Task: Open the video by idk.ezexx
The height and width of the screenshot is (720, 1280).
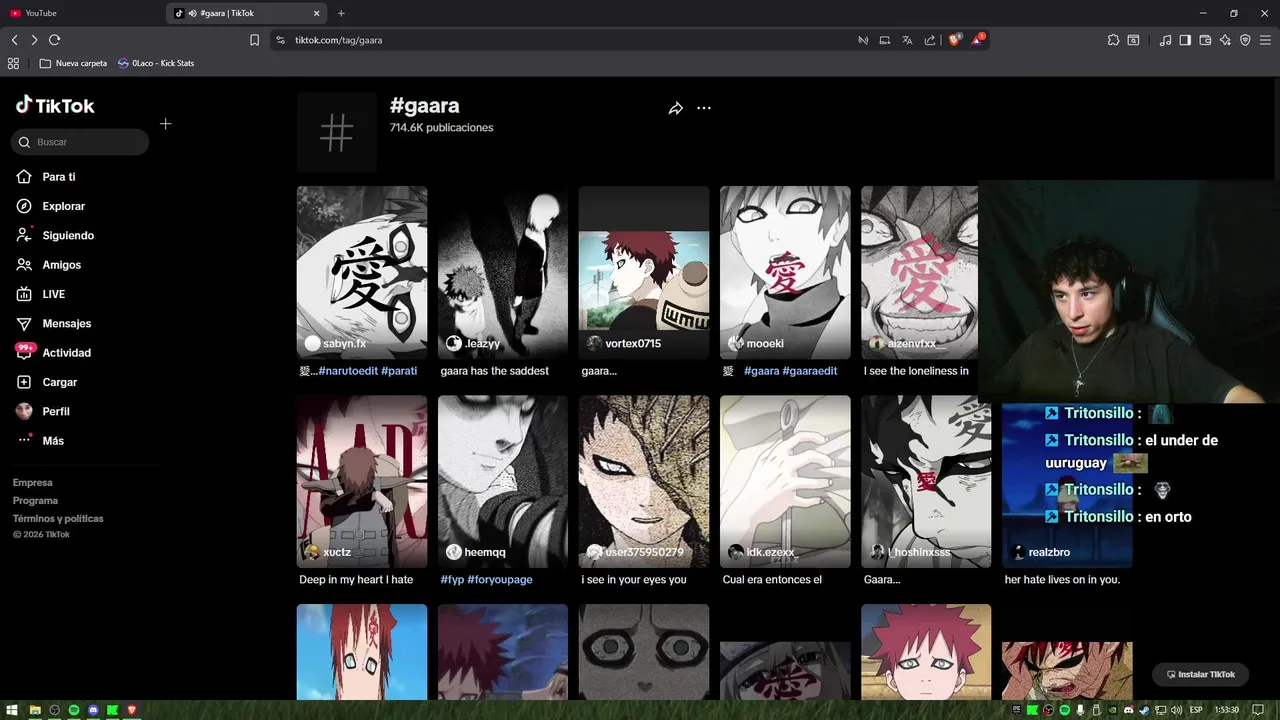Action: coord(785,481)
